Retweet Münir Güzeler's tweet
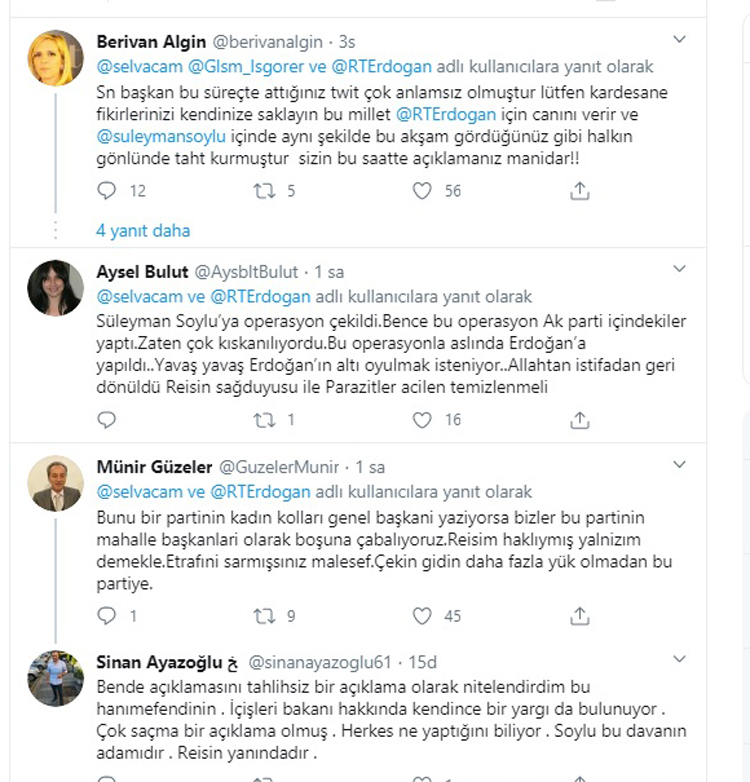 [x=264, y=616]
